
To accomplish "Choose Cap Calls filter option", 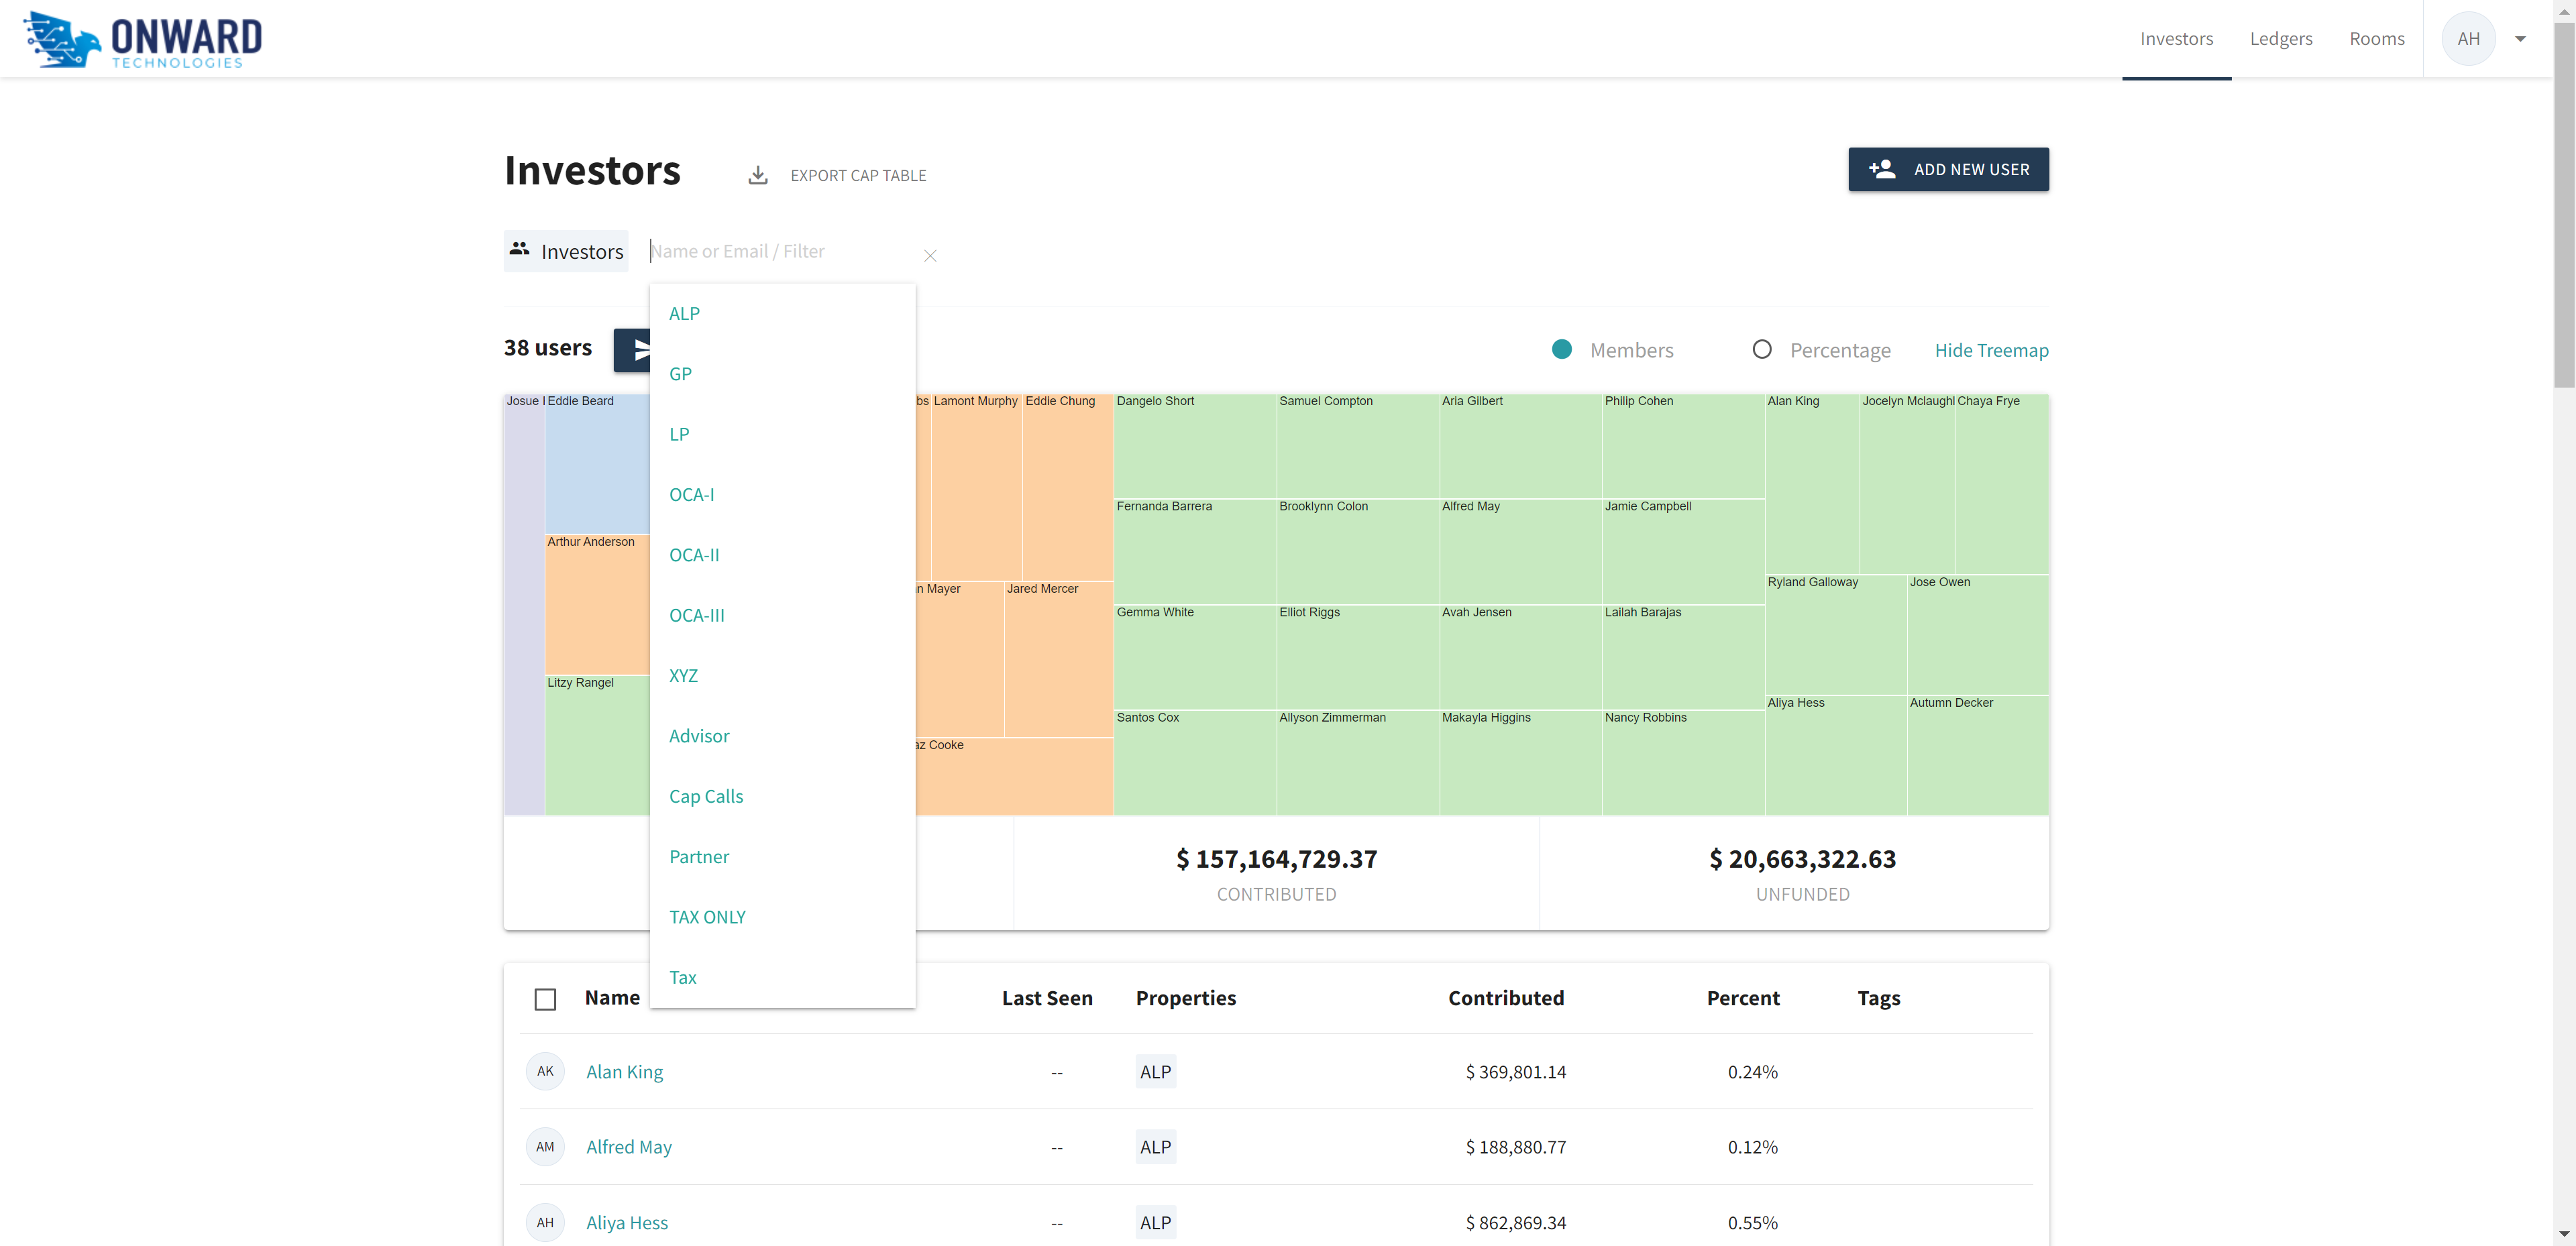I will pyautogui.click(x=783, y=797).
